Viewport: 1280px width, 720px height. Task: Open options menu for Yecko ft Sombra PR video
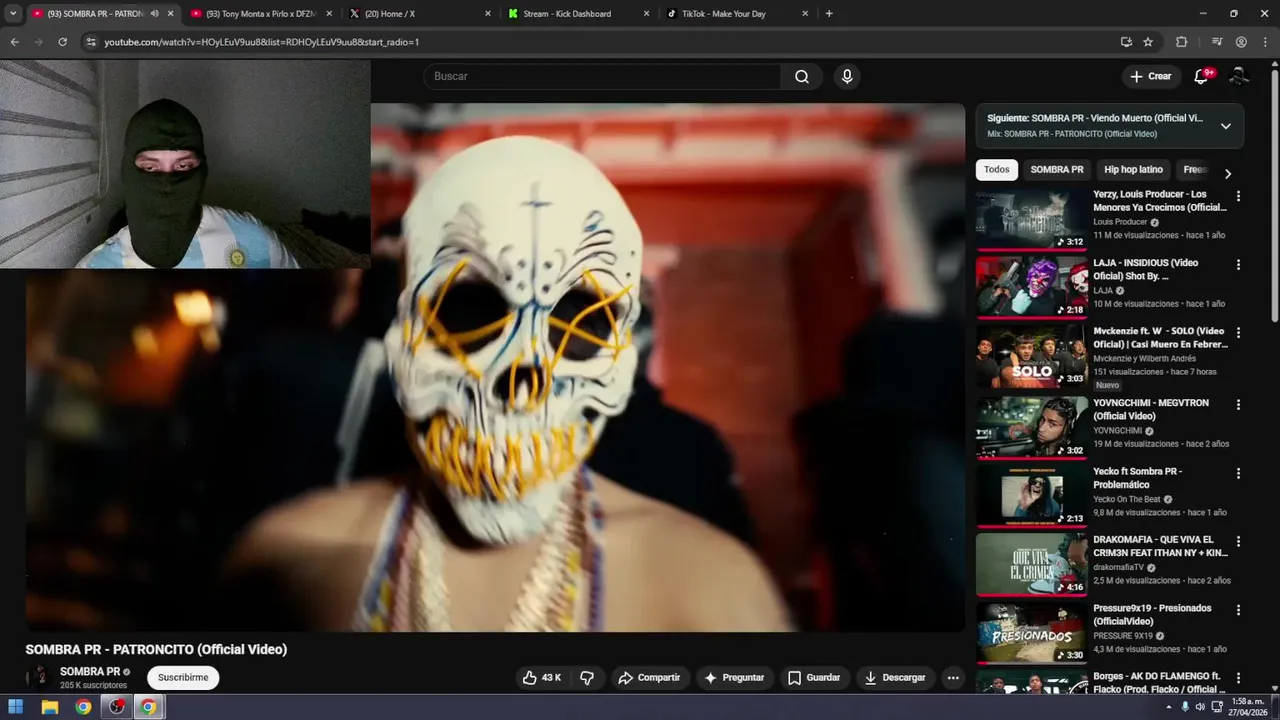pyautogui.click(x=1238, y=473)
